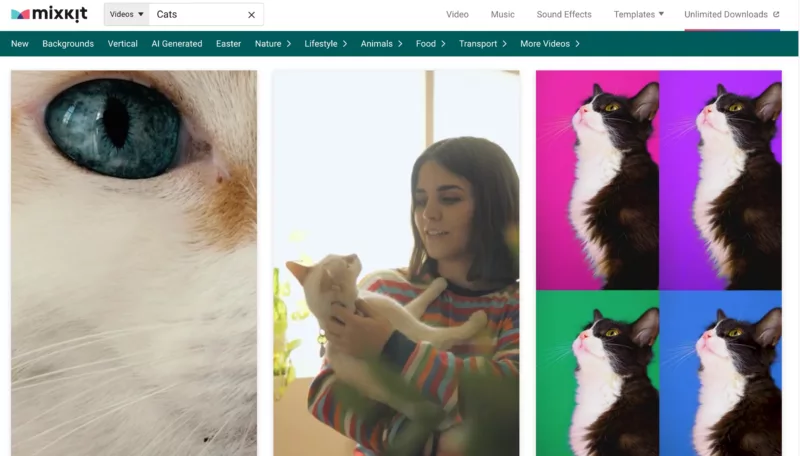Go to the Music section
This screenshot has width=800, height=456.
(503, 15)
